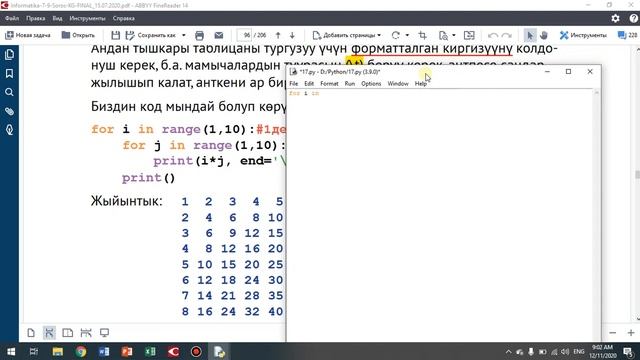Click the Print icon in toolbar
The image size is (640, 360).
point(199,36)
